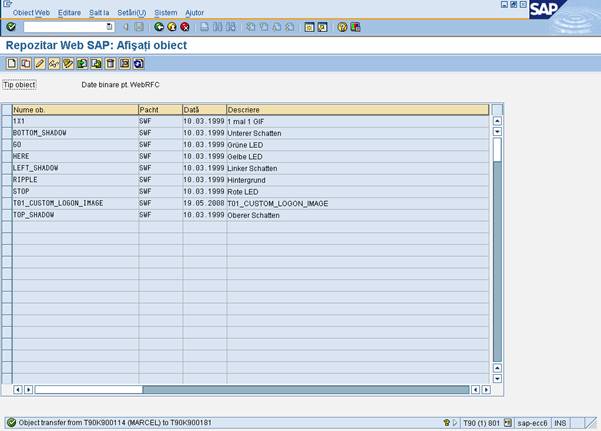Image resolution: width=601 pixels, height=431 pixels.
Task: Click the green Enter checkmark icon
Action: pos(11,27)
